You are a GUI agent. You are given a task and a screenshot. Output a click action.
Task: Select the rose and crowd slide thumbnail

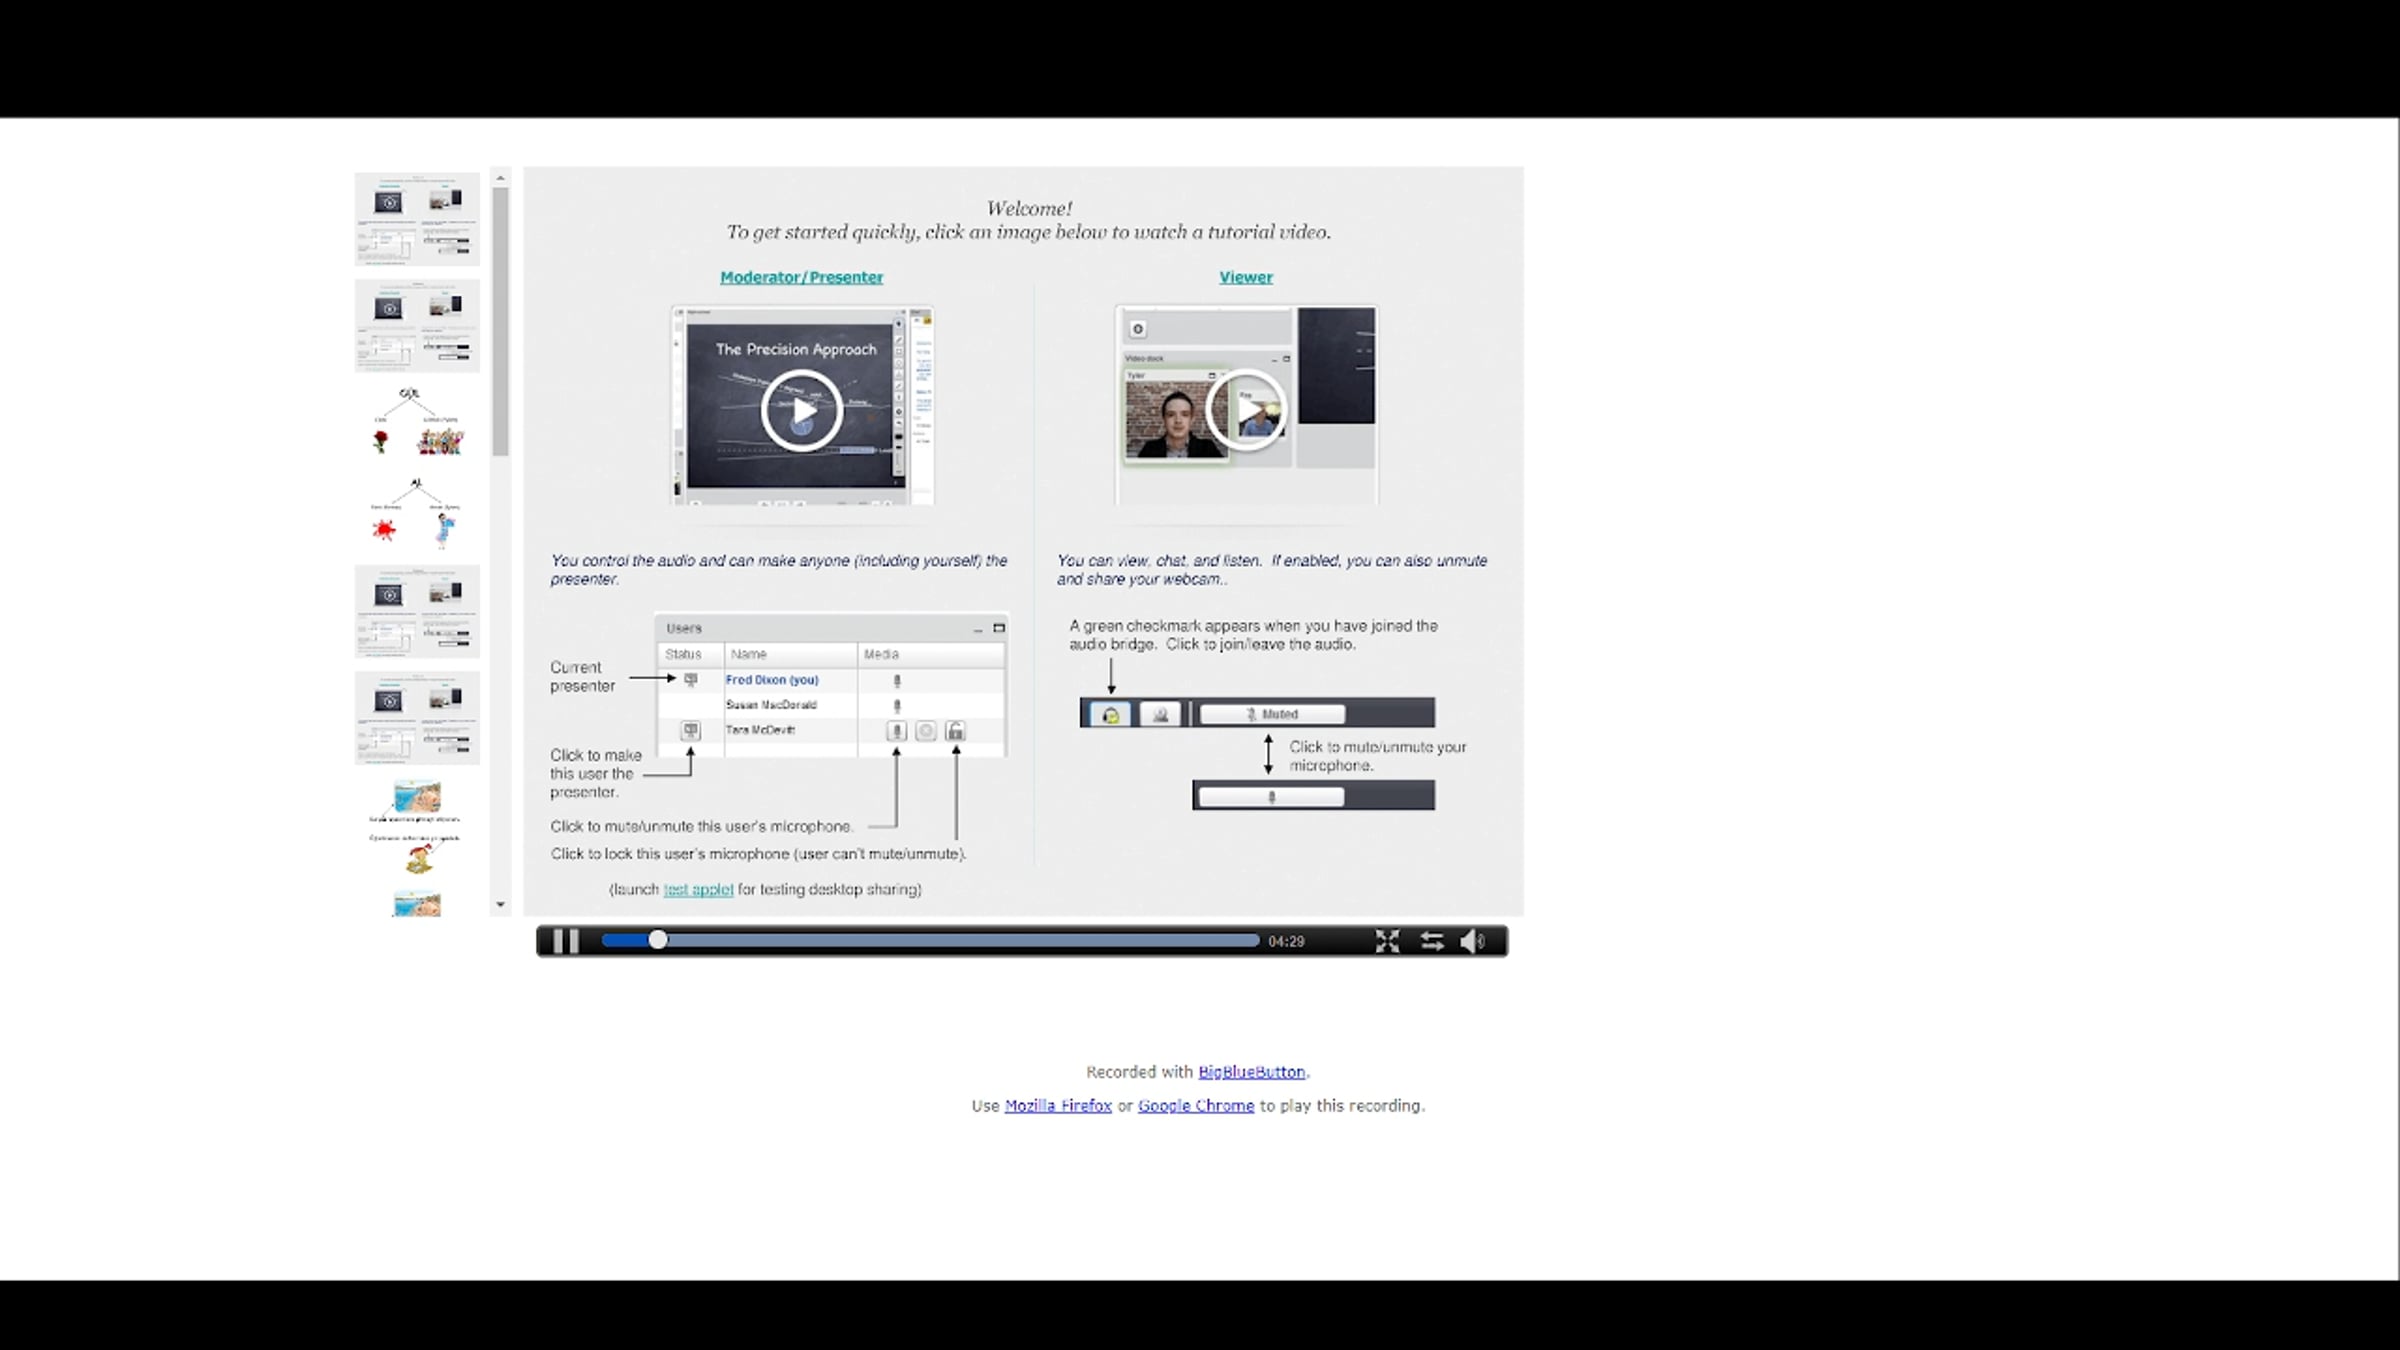(417, 422)
